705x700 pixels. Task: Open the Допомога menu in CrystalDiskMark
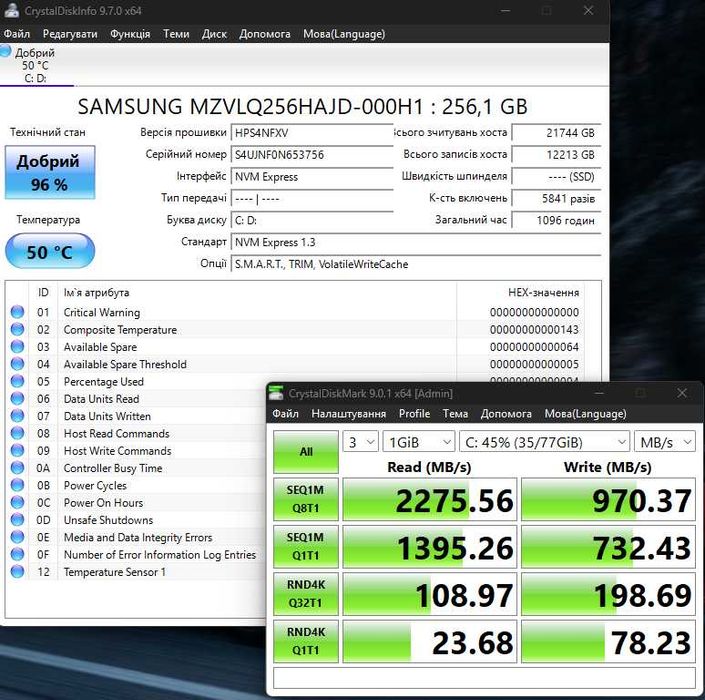(x=506, y=414)
